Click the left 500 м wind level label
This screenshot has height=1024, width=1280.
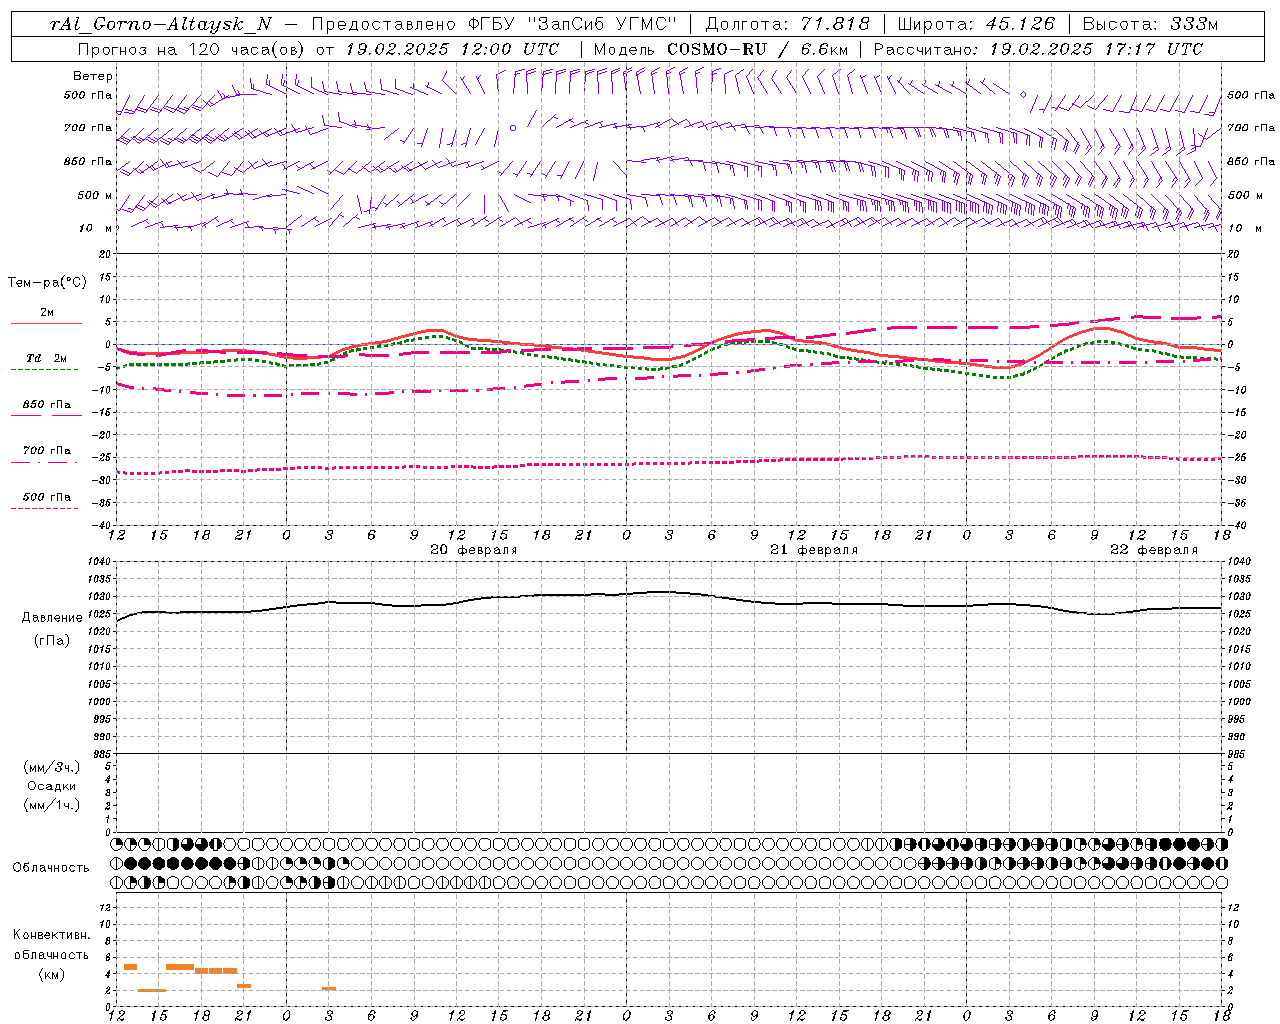tap(95, 195)
